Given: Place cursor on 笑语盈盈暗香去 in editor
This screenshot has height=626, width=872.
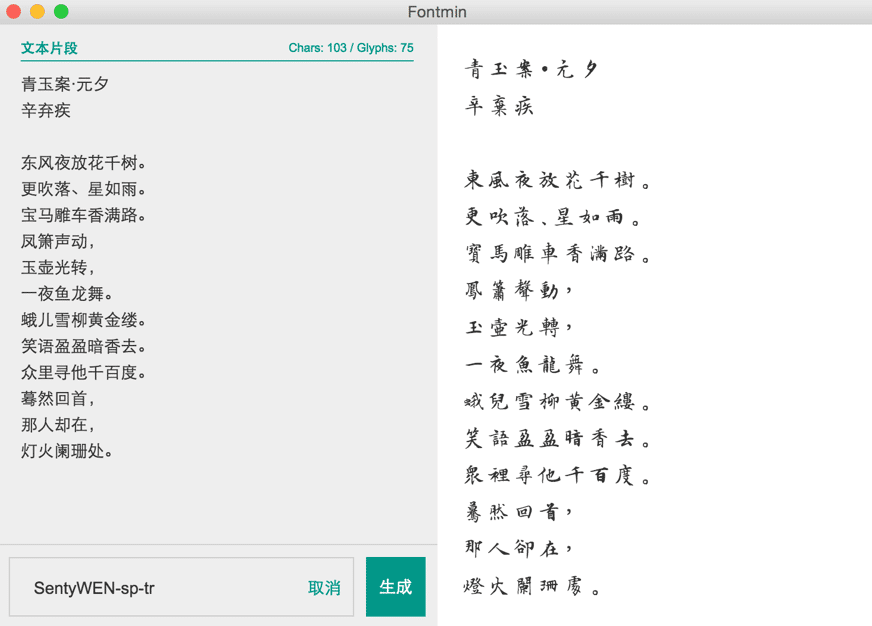Looking at the screenshot, I should [84, 347].
